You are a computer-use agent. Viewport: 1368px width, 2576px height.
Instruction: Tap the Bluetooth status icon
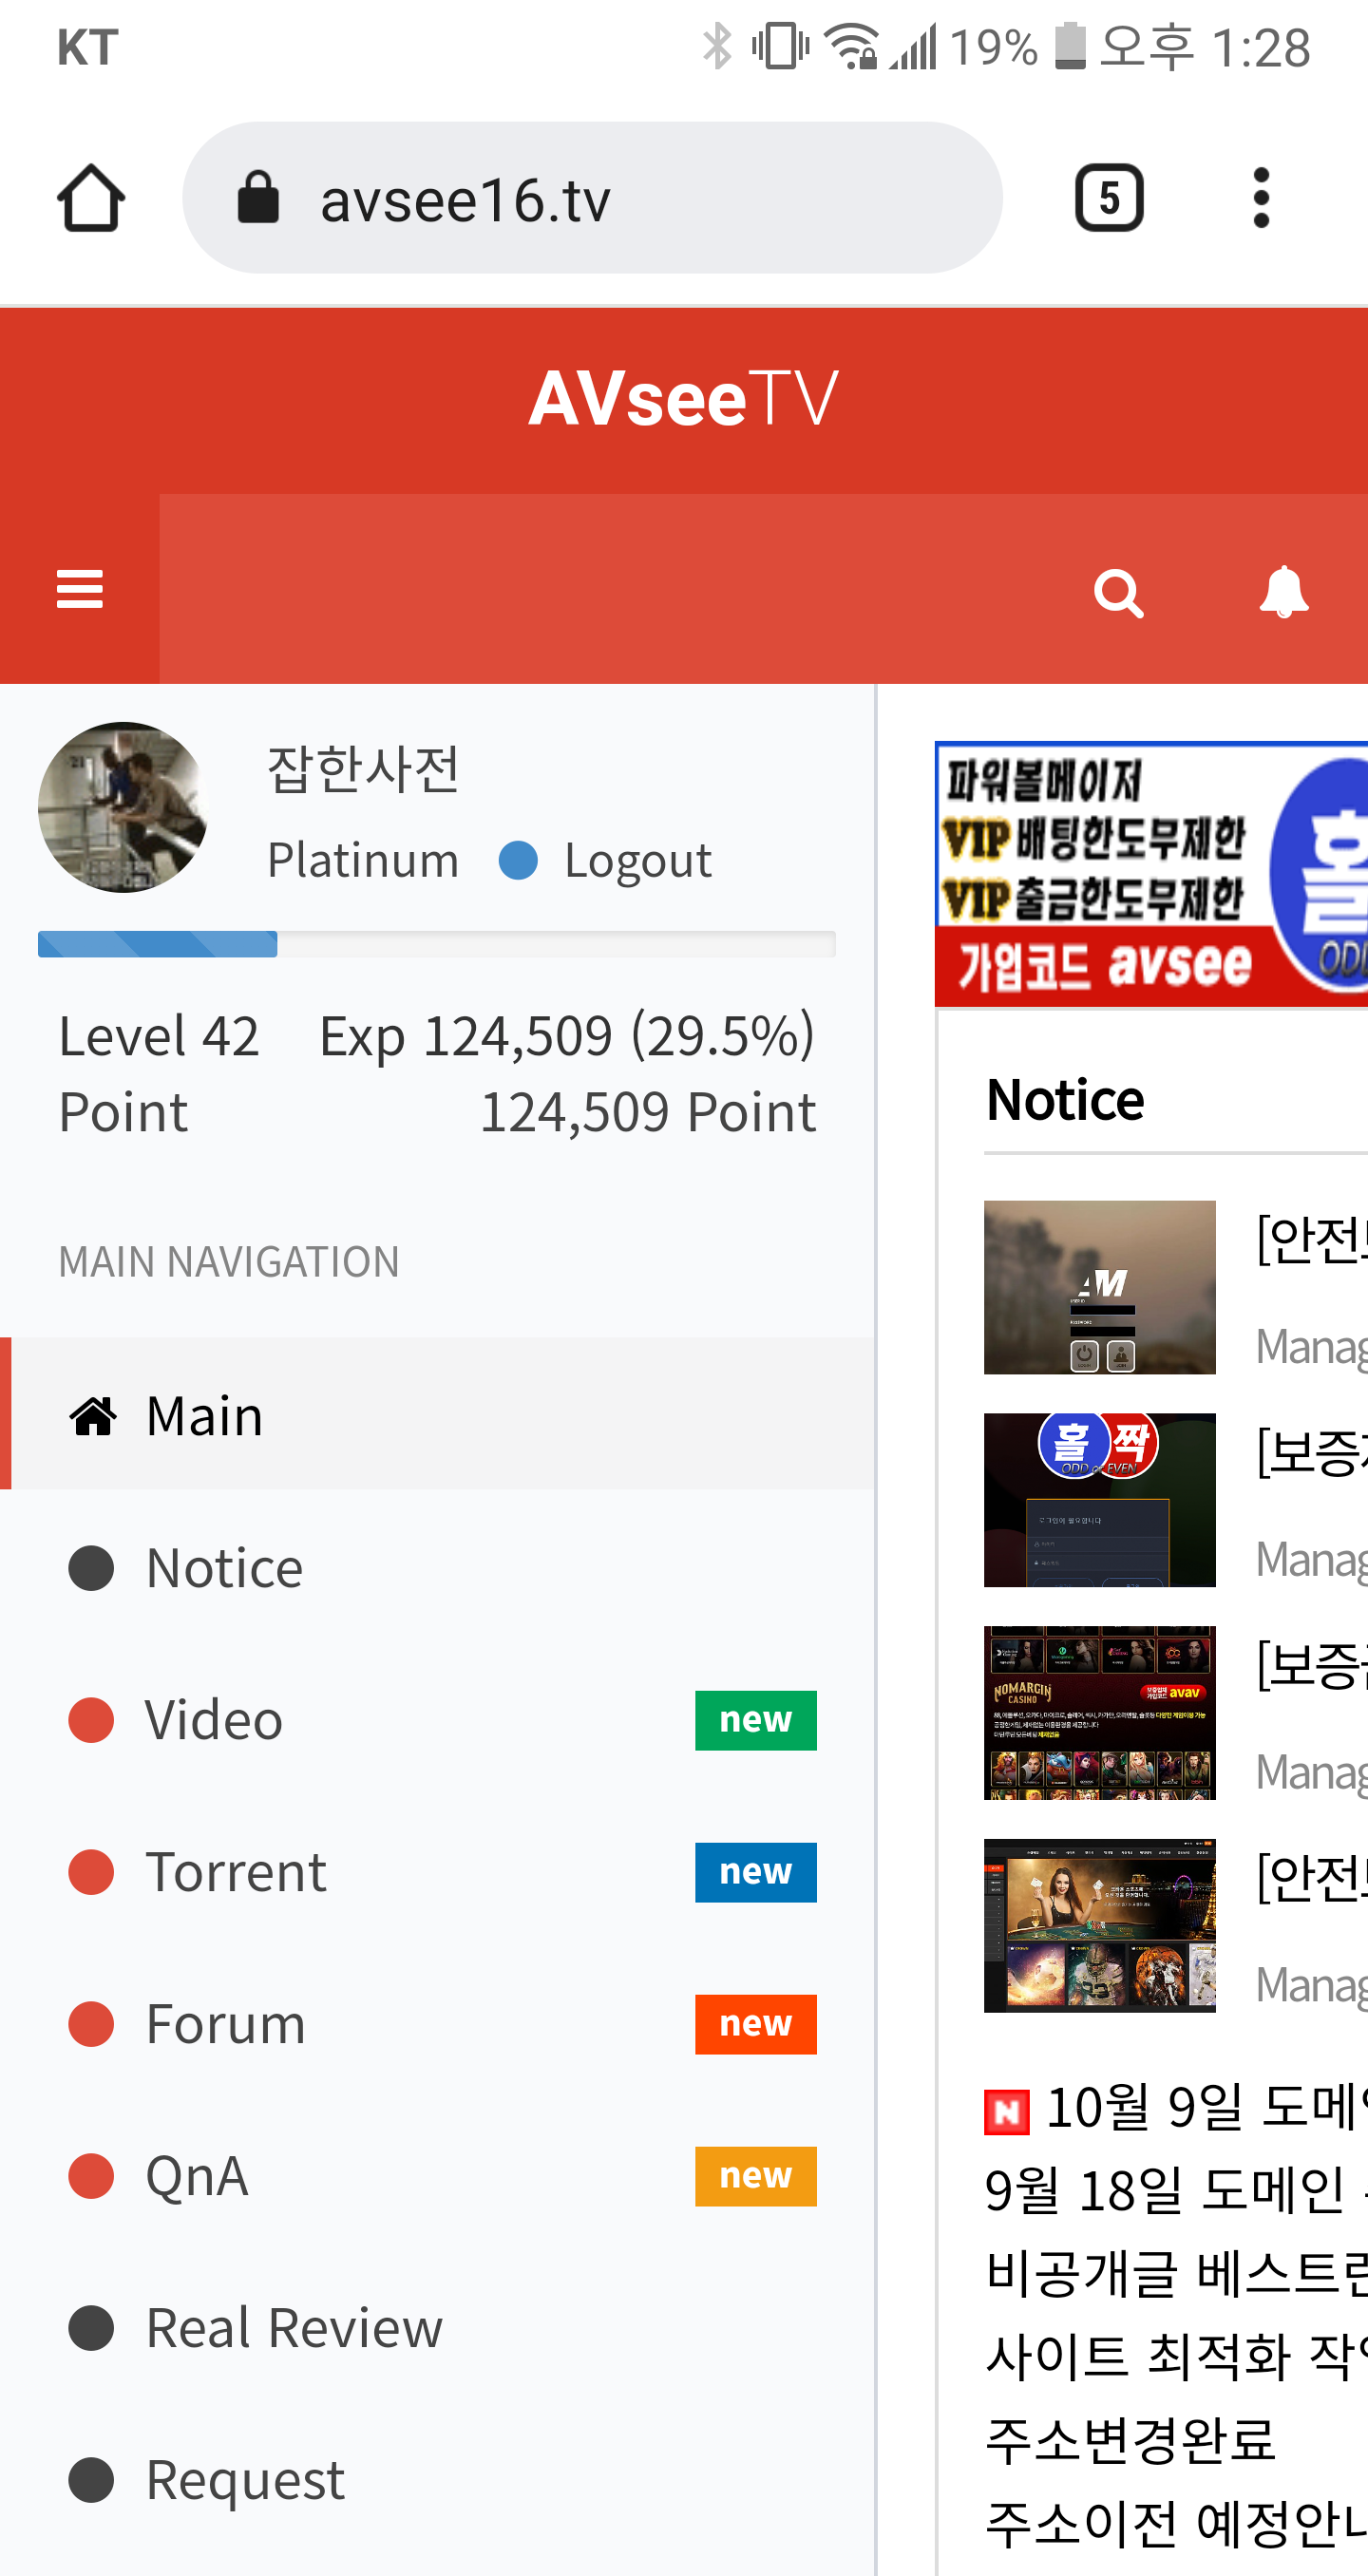717,46
